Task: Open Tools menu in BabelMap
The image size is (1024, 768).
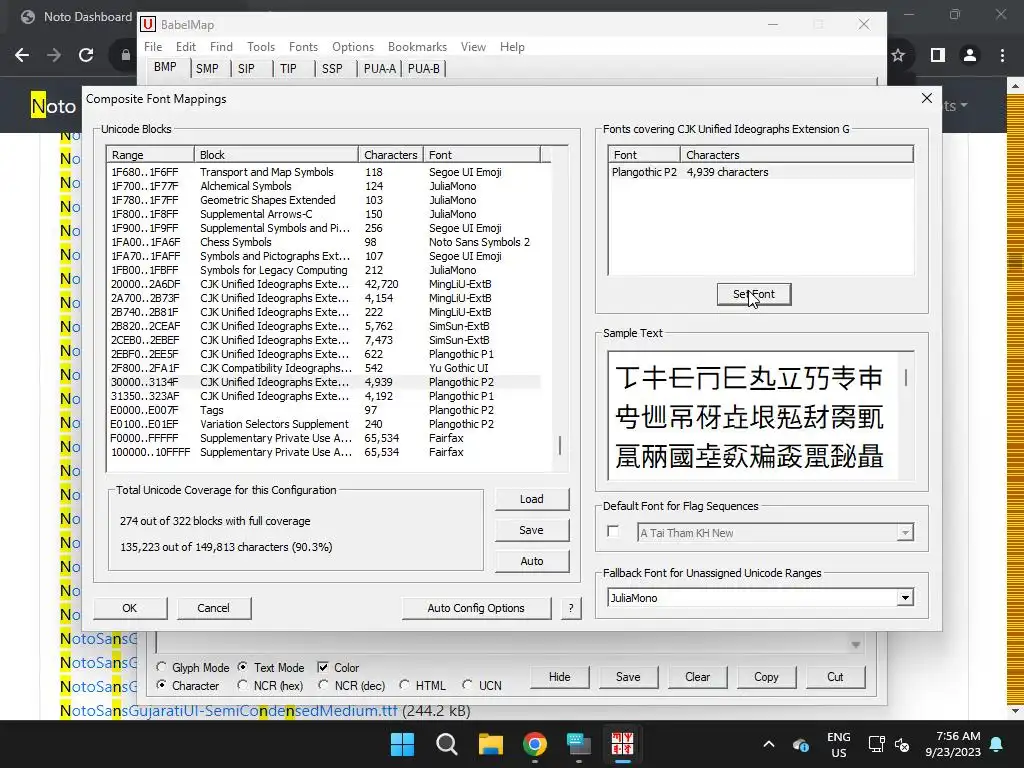Action: [x=261, y=47]
